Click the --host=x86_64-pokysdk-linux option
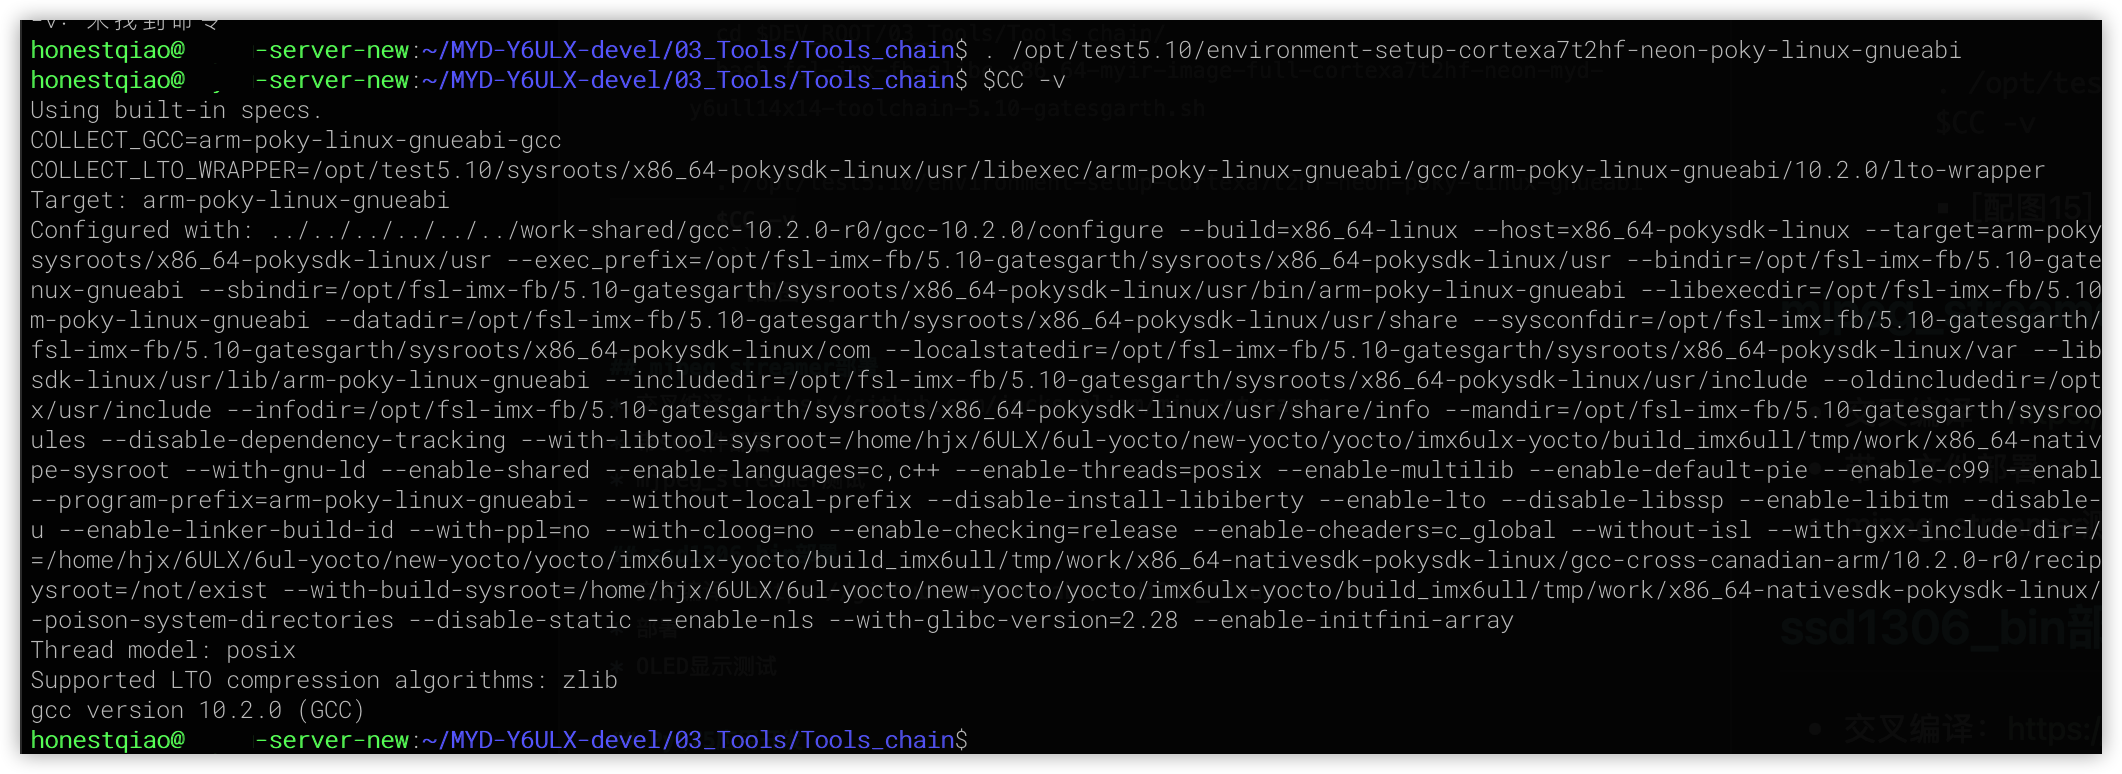The width and height of the screenshot is (2122, 774). click(x=1661, y=230)
